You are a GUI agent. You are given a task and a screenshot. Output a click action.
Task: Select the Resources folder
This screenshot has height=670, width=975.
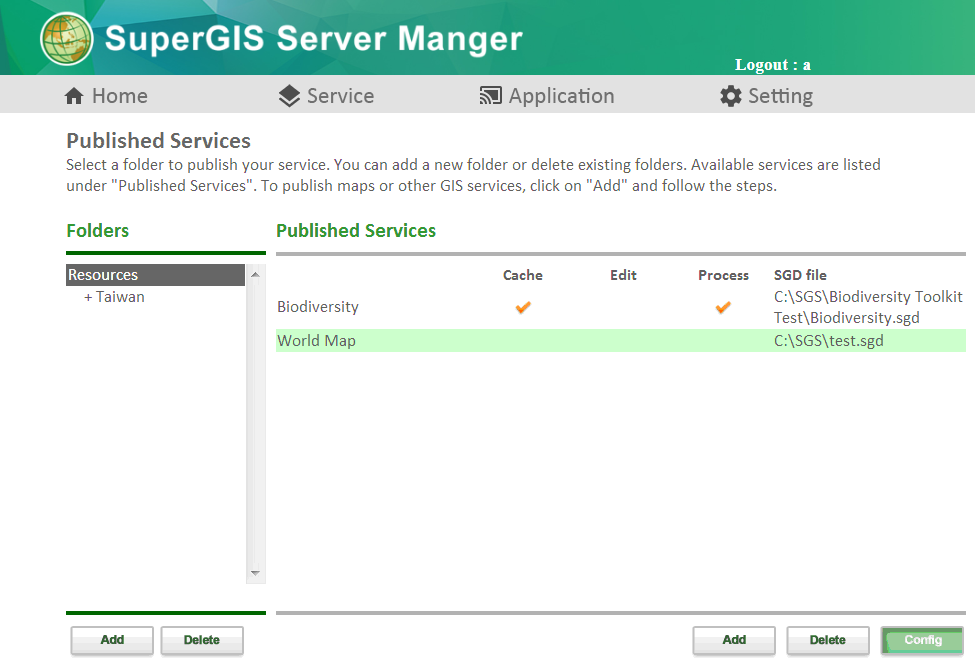pyautogui.click(x=155, y=275)
